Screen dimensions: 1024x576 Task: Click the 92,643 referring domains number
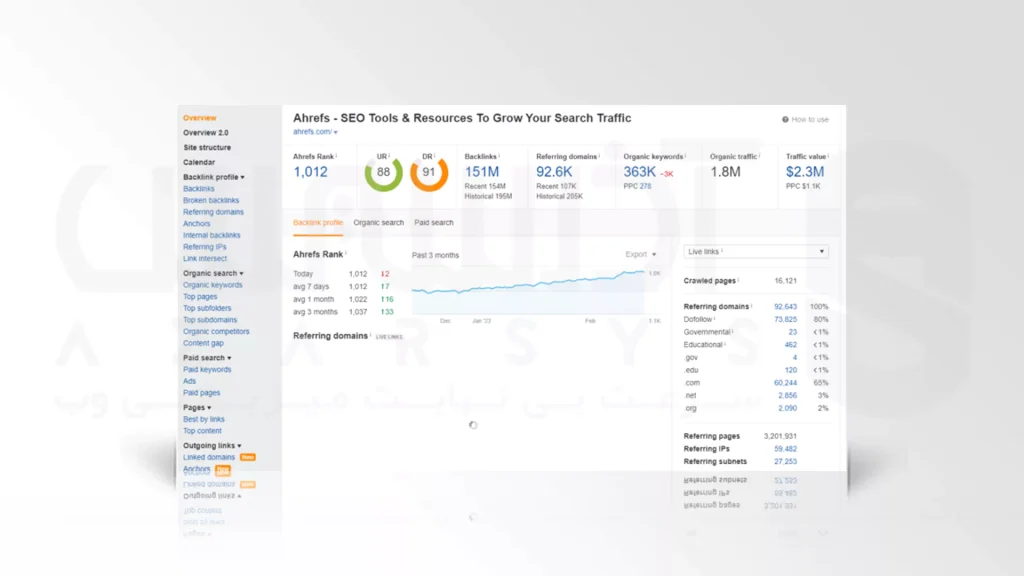[x=786, y=307]
